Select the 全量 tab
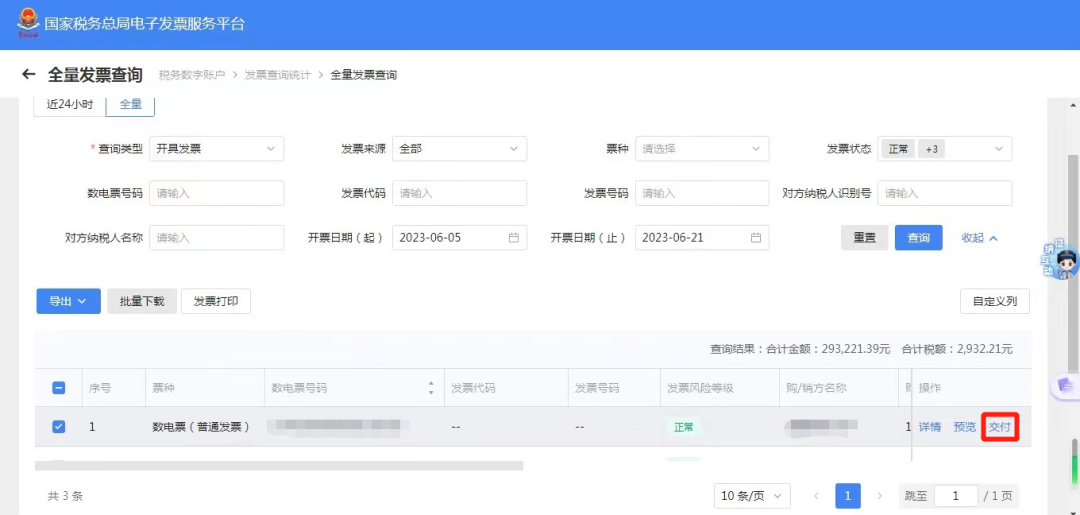This screenshot has height=515, width=1080. tap(130, 104)
